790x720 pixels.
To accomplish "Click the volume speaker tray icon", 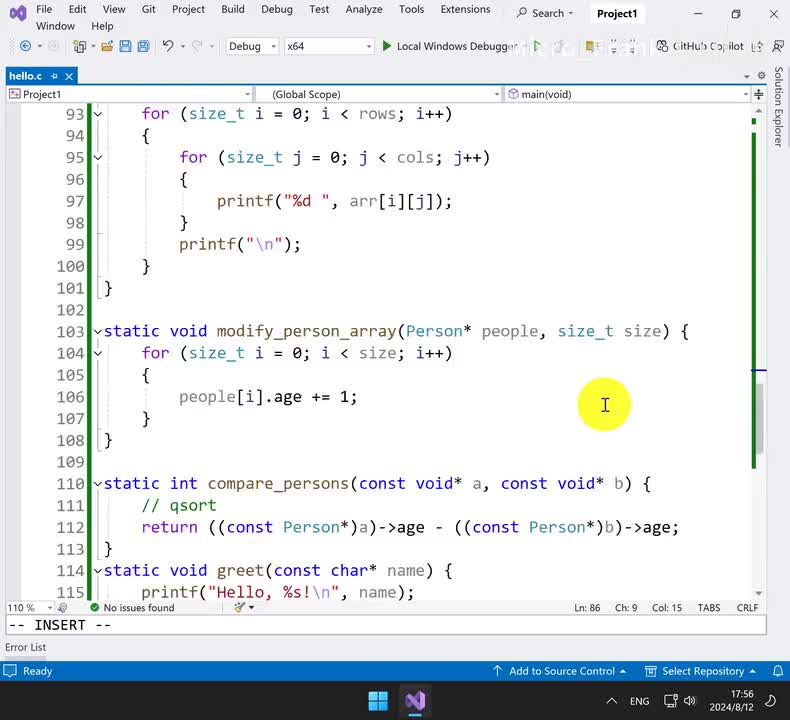I will click(x=690, y=701).
